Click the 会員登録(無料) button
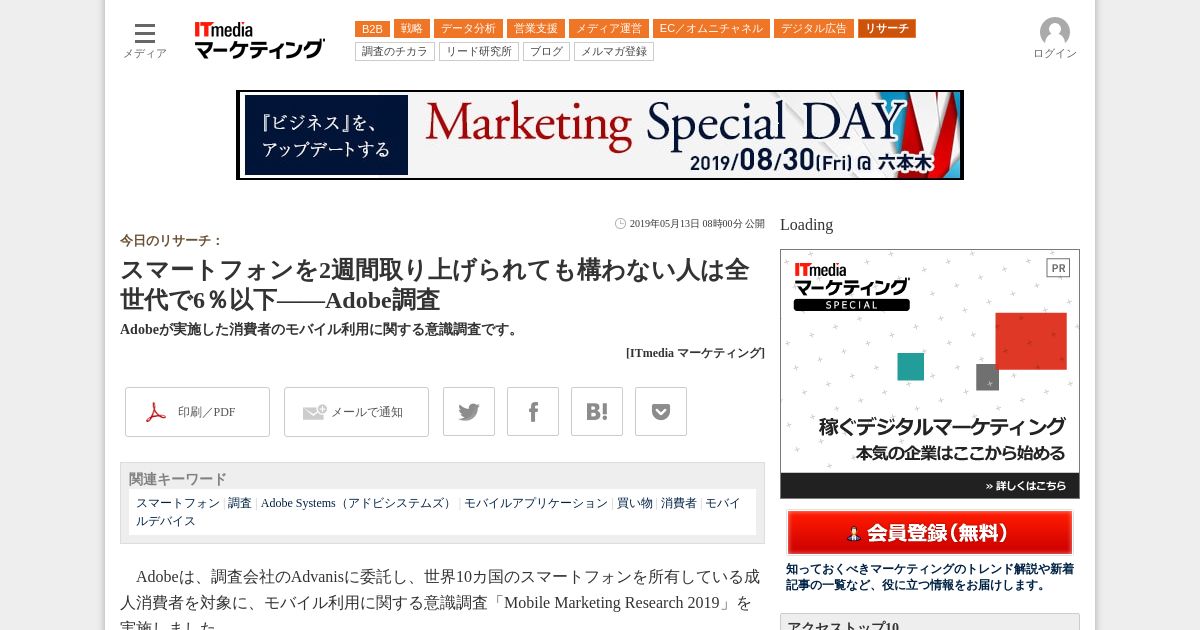Viewport: 1200px width, 630px height. 930,533
